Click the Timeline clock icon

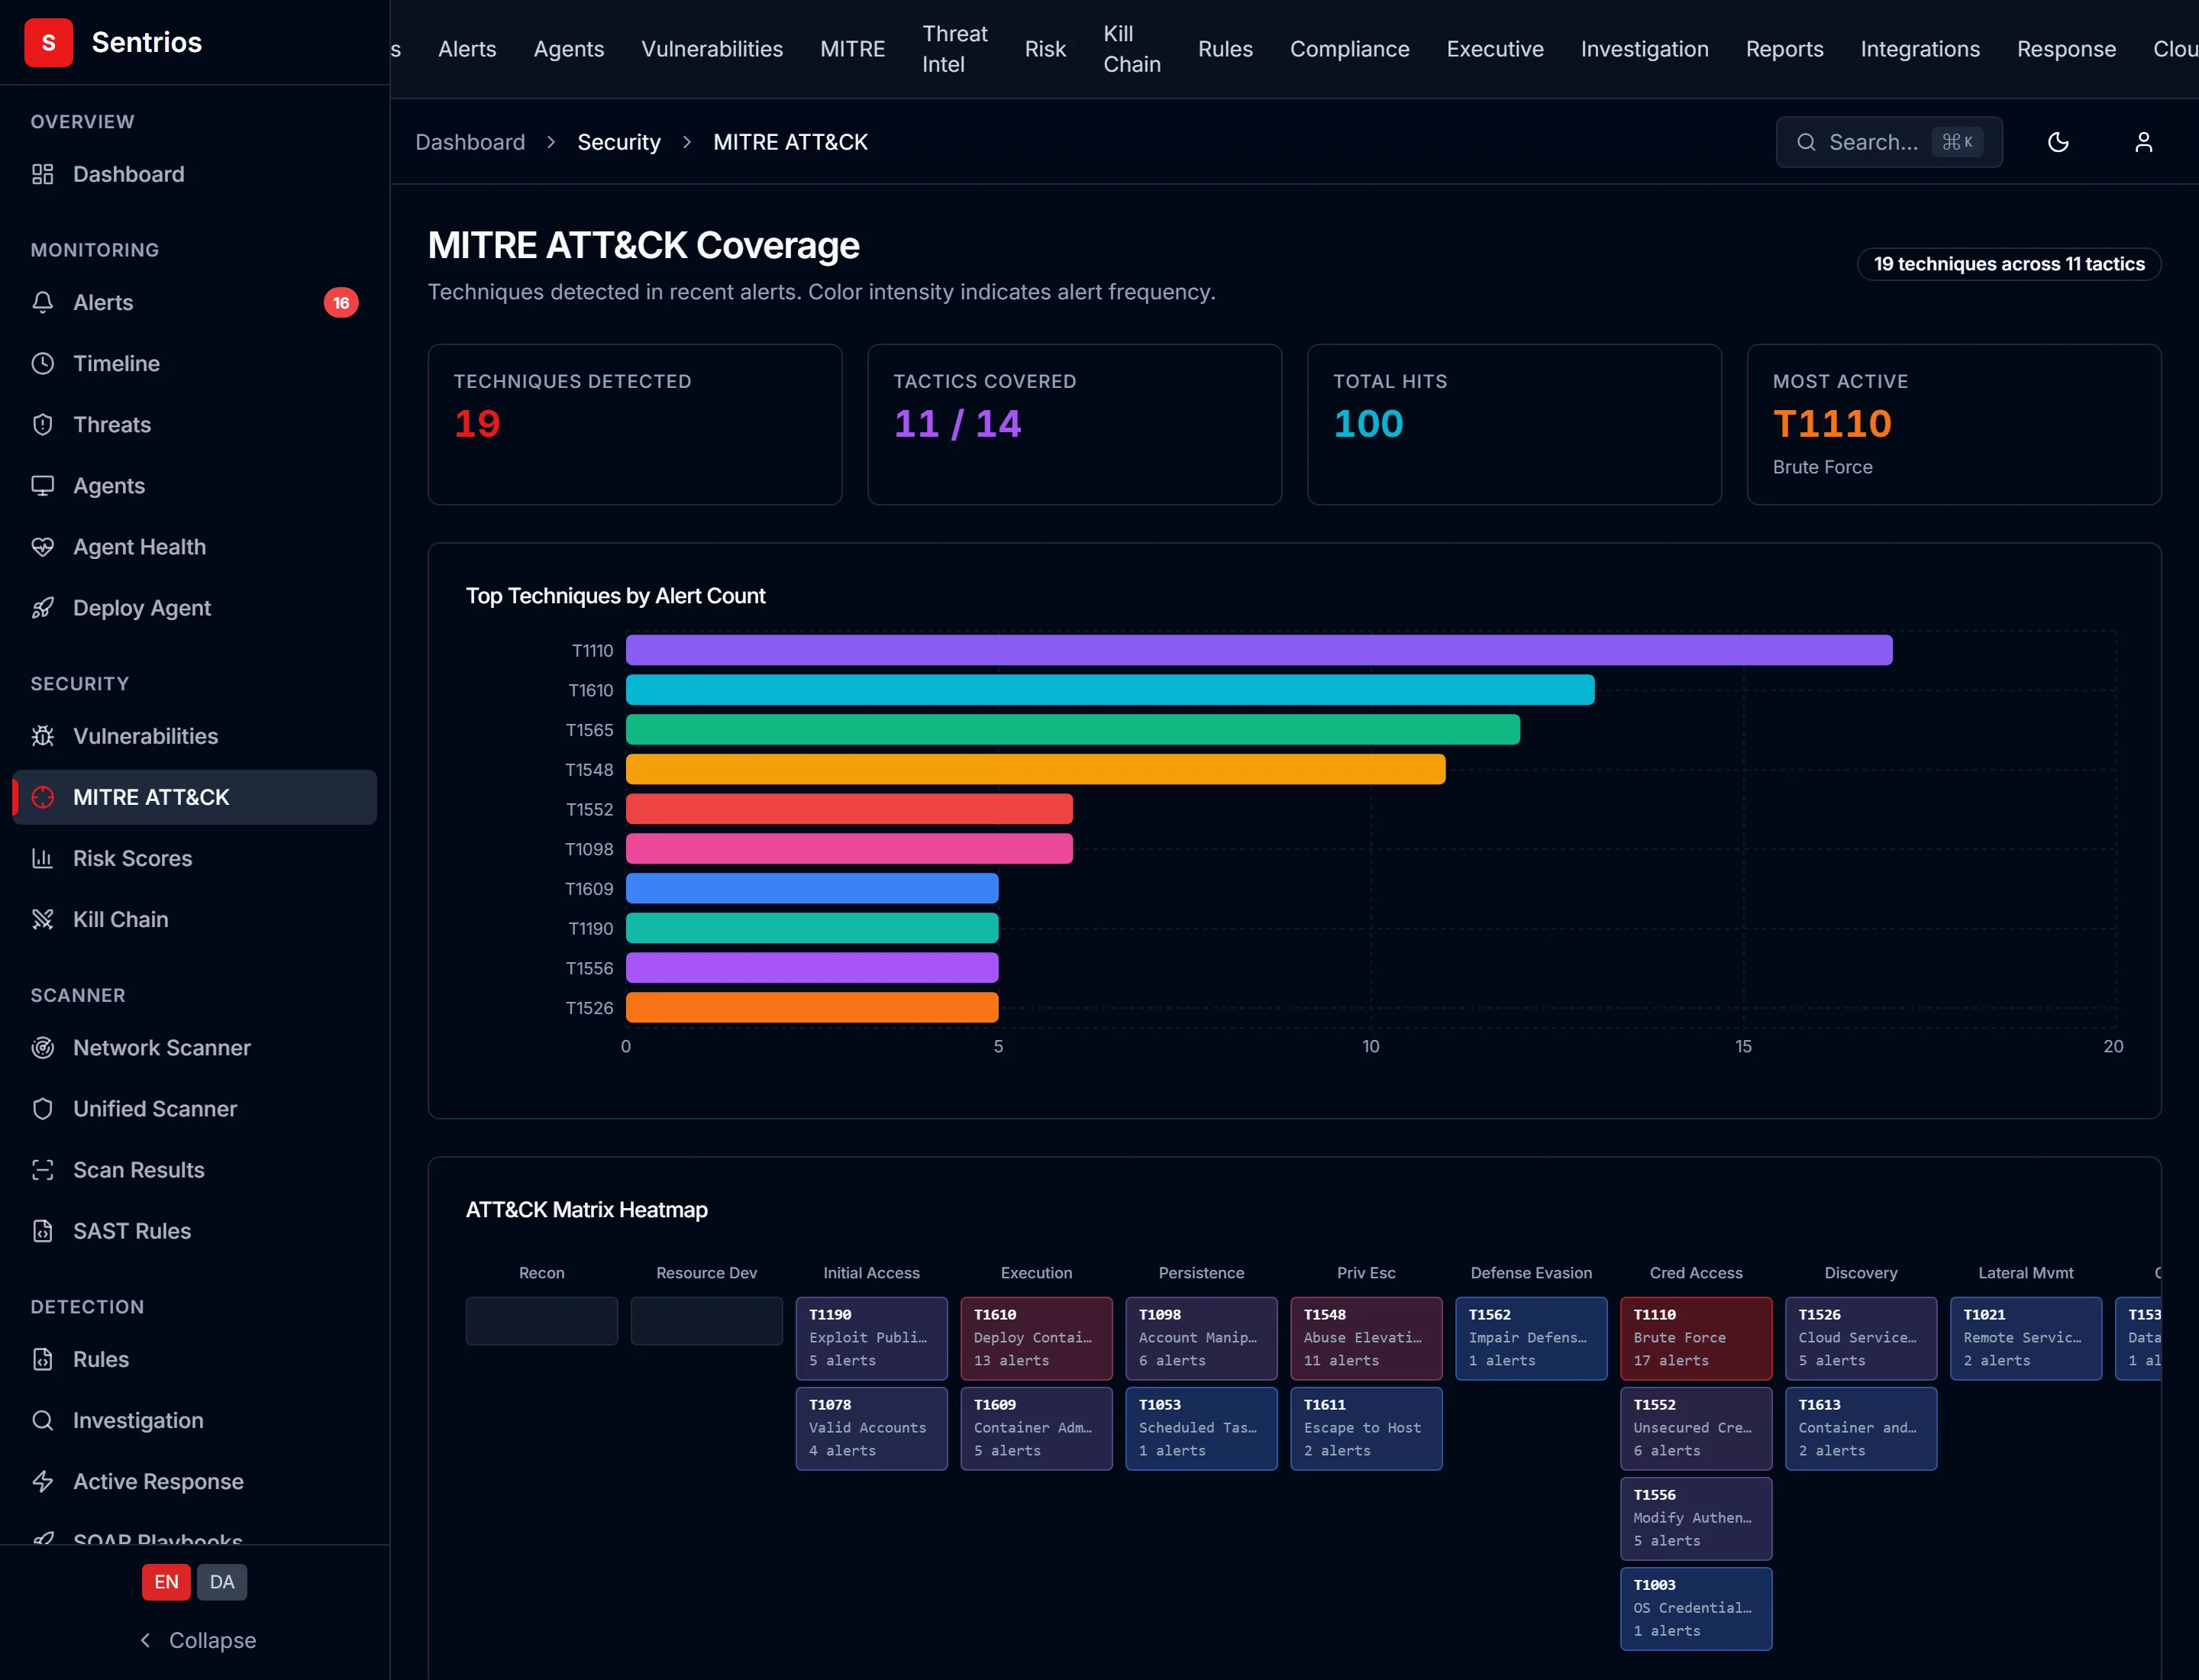(42, 363)
